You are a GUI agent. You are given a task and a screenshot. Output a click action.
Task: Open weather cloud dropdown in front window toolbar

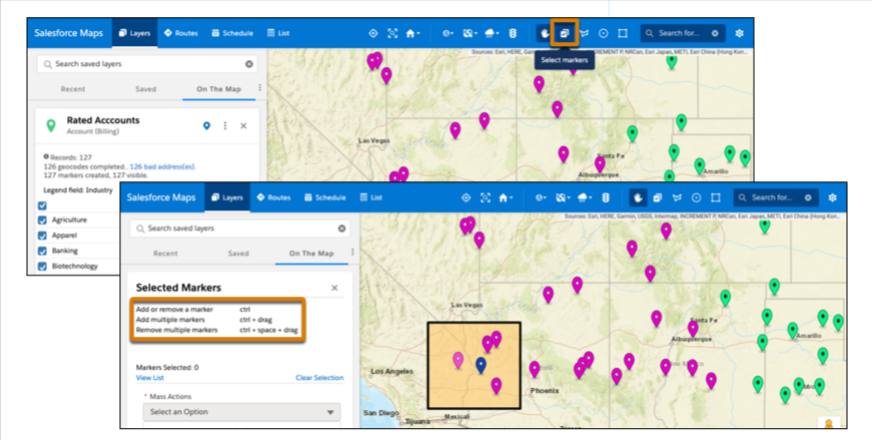point(584,197)
